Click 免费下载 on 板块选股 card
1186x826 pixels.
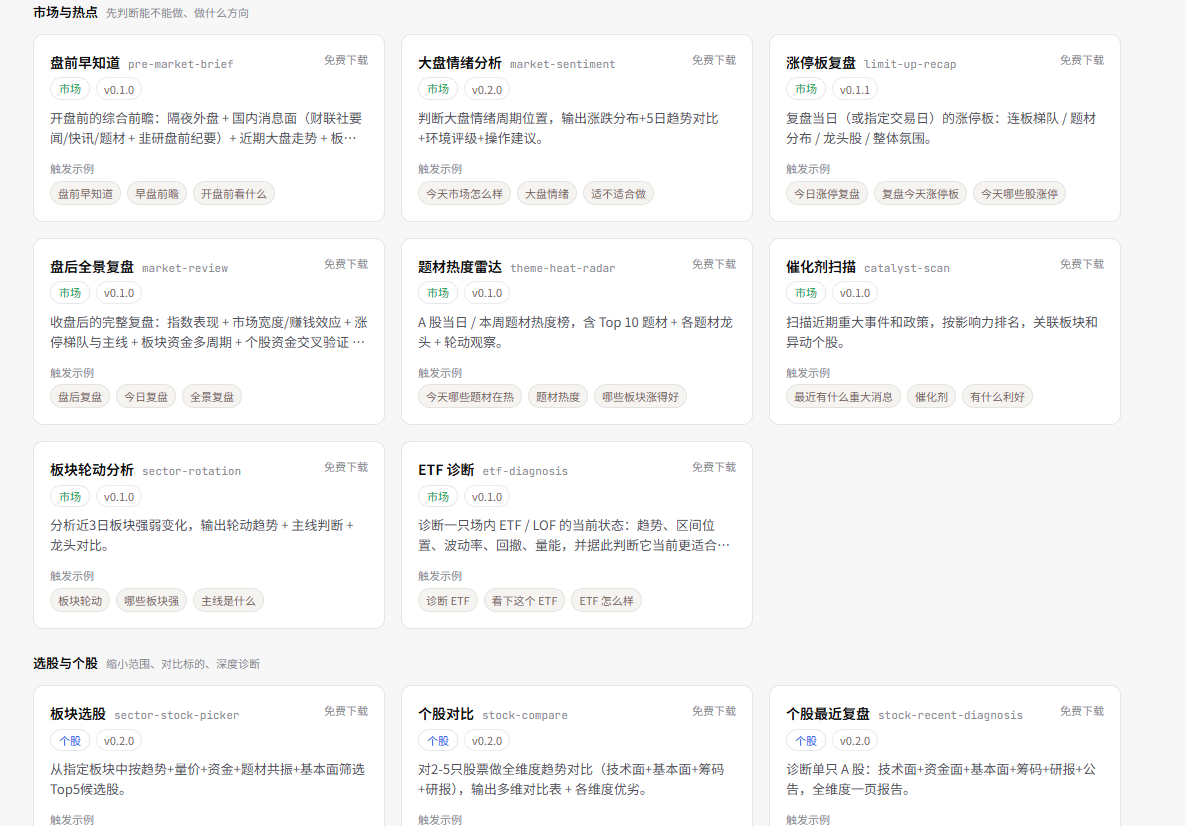(x=346, y=711)
